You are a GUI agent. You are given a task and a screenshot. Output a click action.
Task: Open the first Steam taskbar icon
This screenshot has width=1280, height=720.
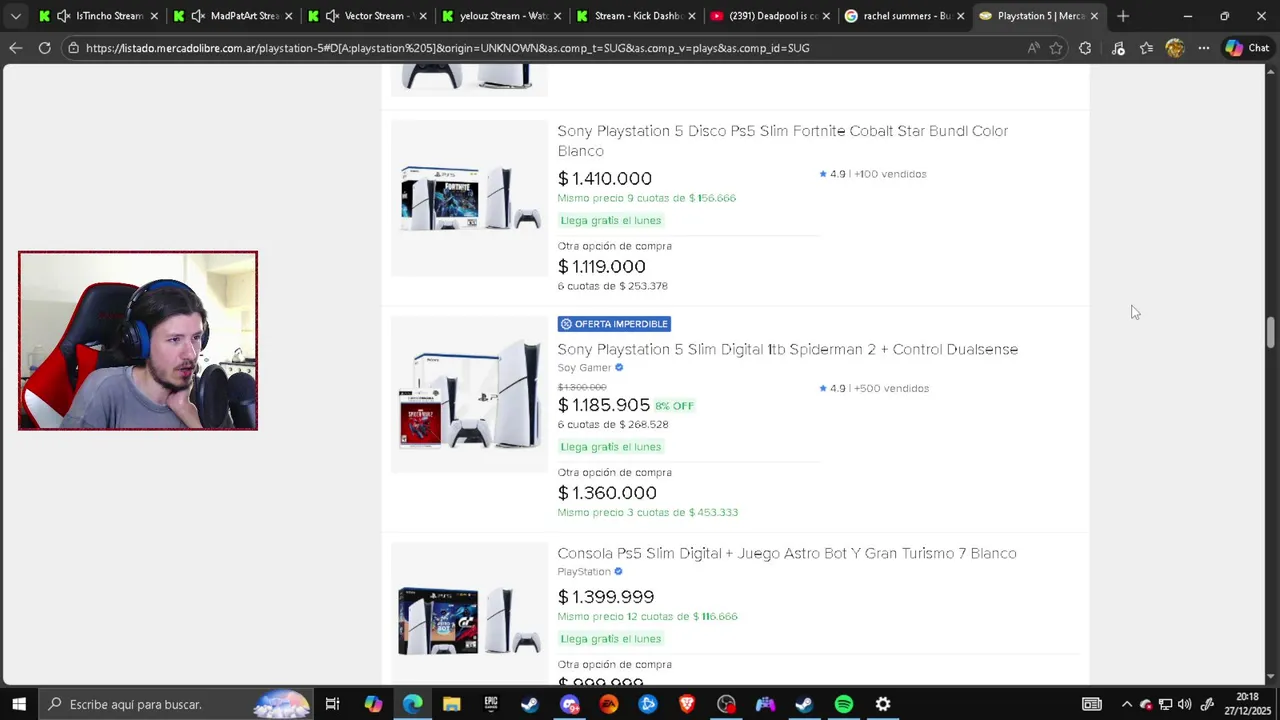(530, 704)
